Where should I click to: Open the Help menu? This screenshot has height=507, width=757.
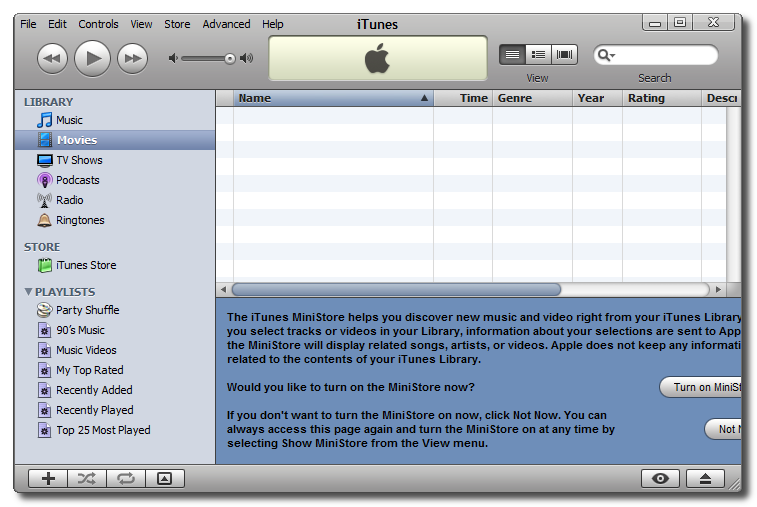point(272,24)
